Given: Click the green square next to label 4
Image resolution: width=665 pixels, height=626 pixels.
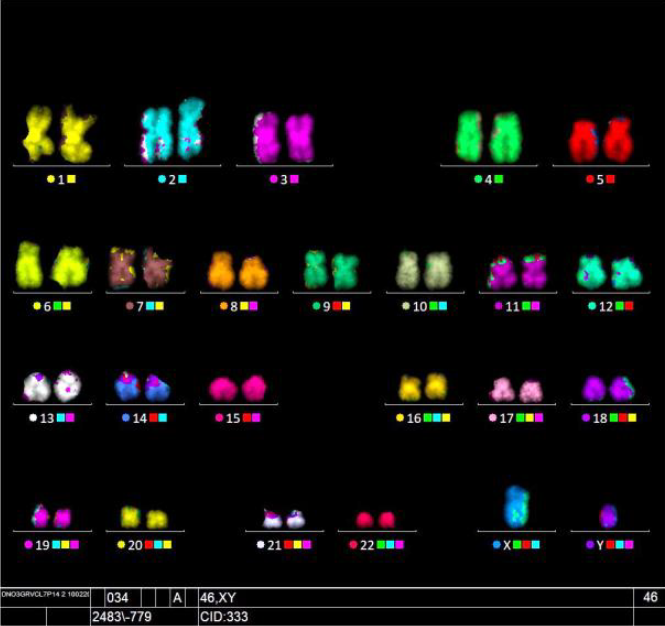Looking at the screenshot, I should 498,180.
